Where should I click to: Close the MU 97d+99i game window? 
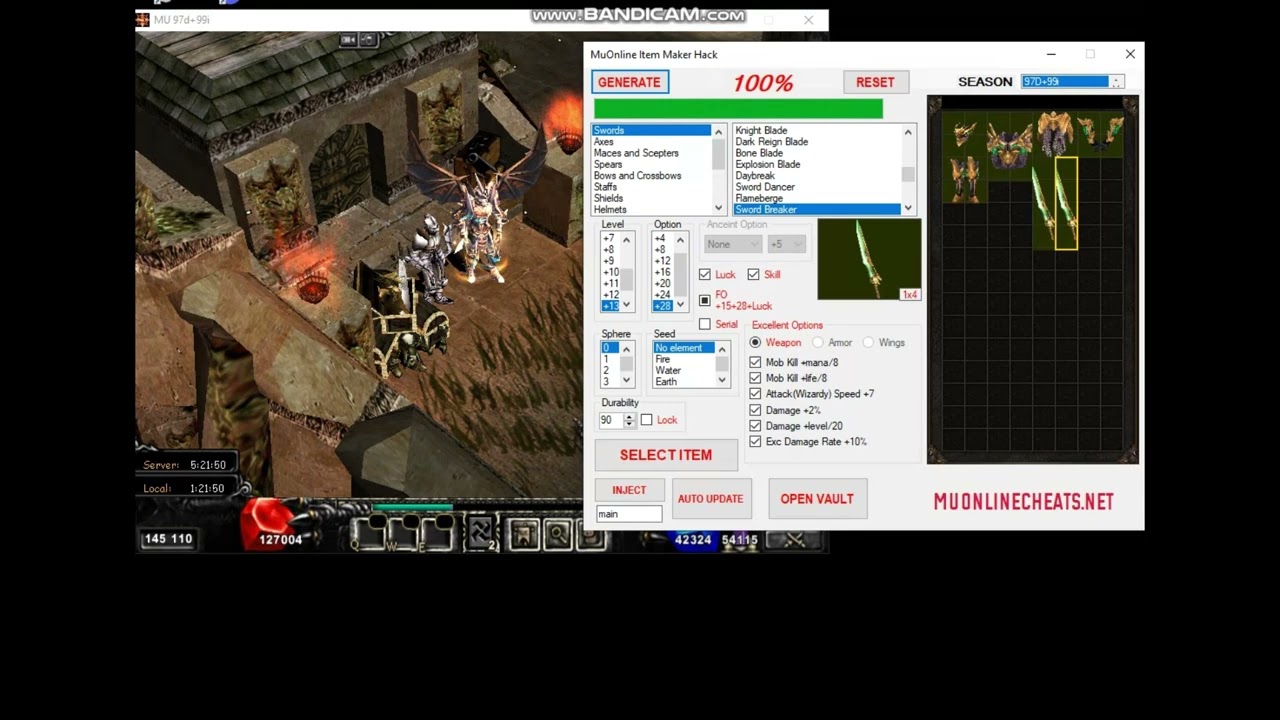click(x=808, y=19)
